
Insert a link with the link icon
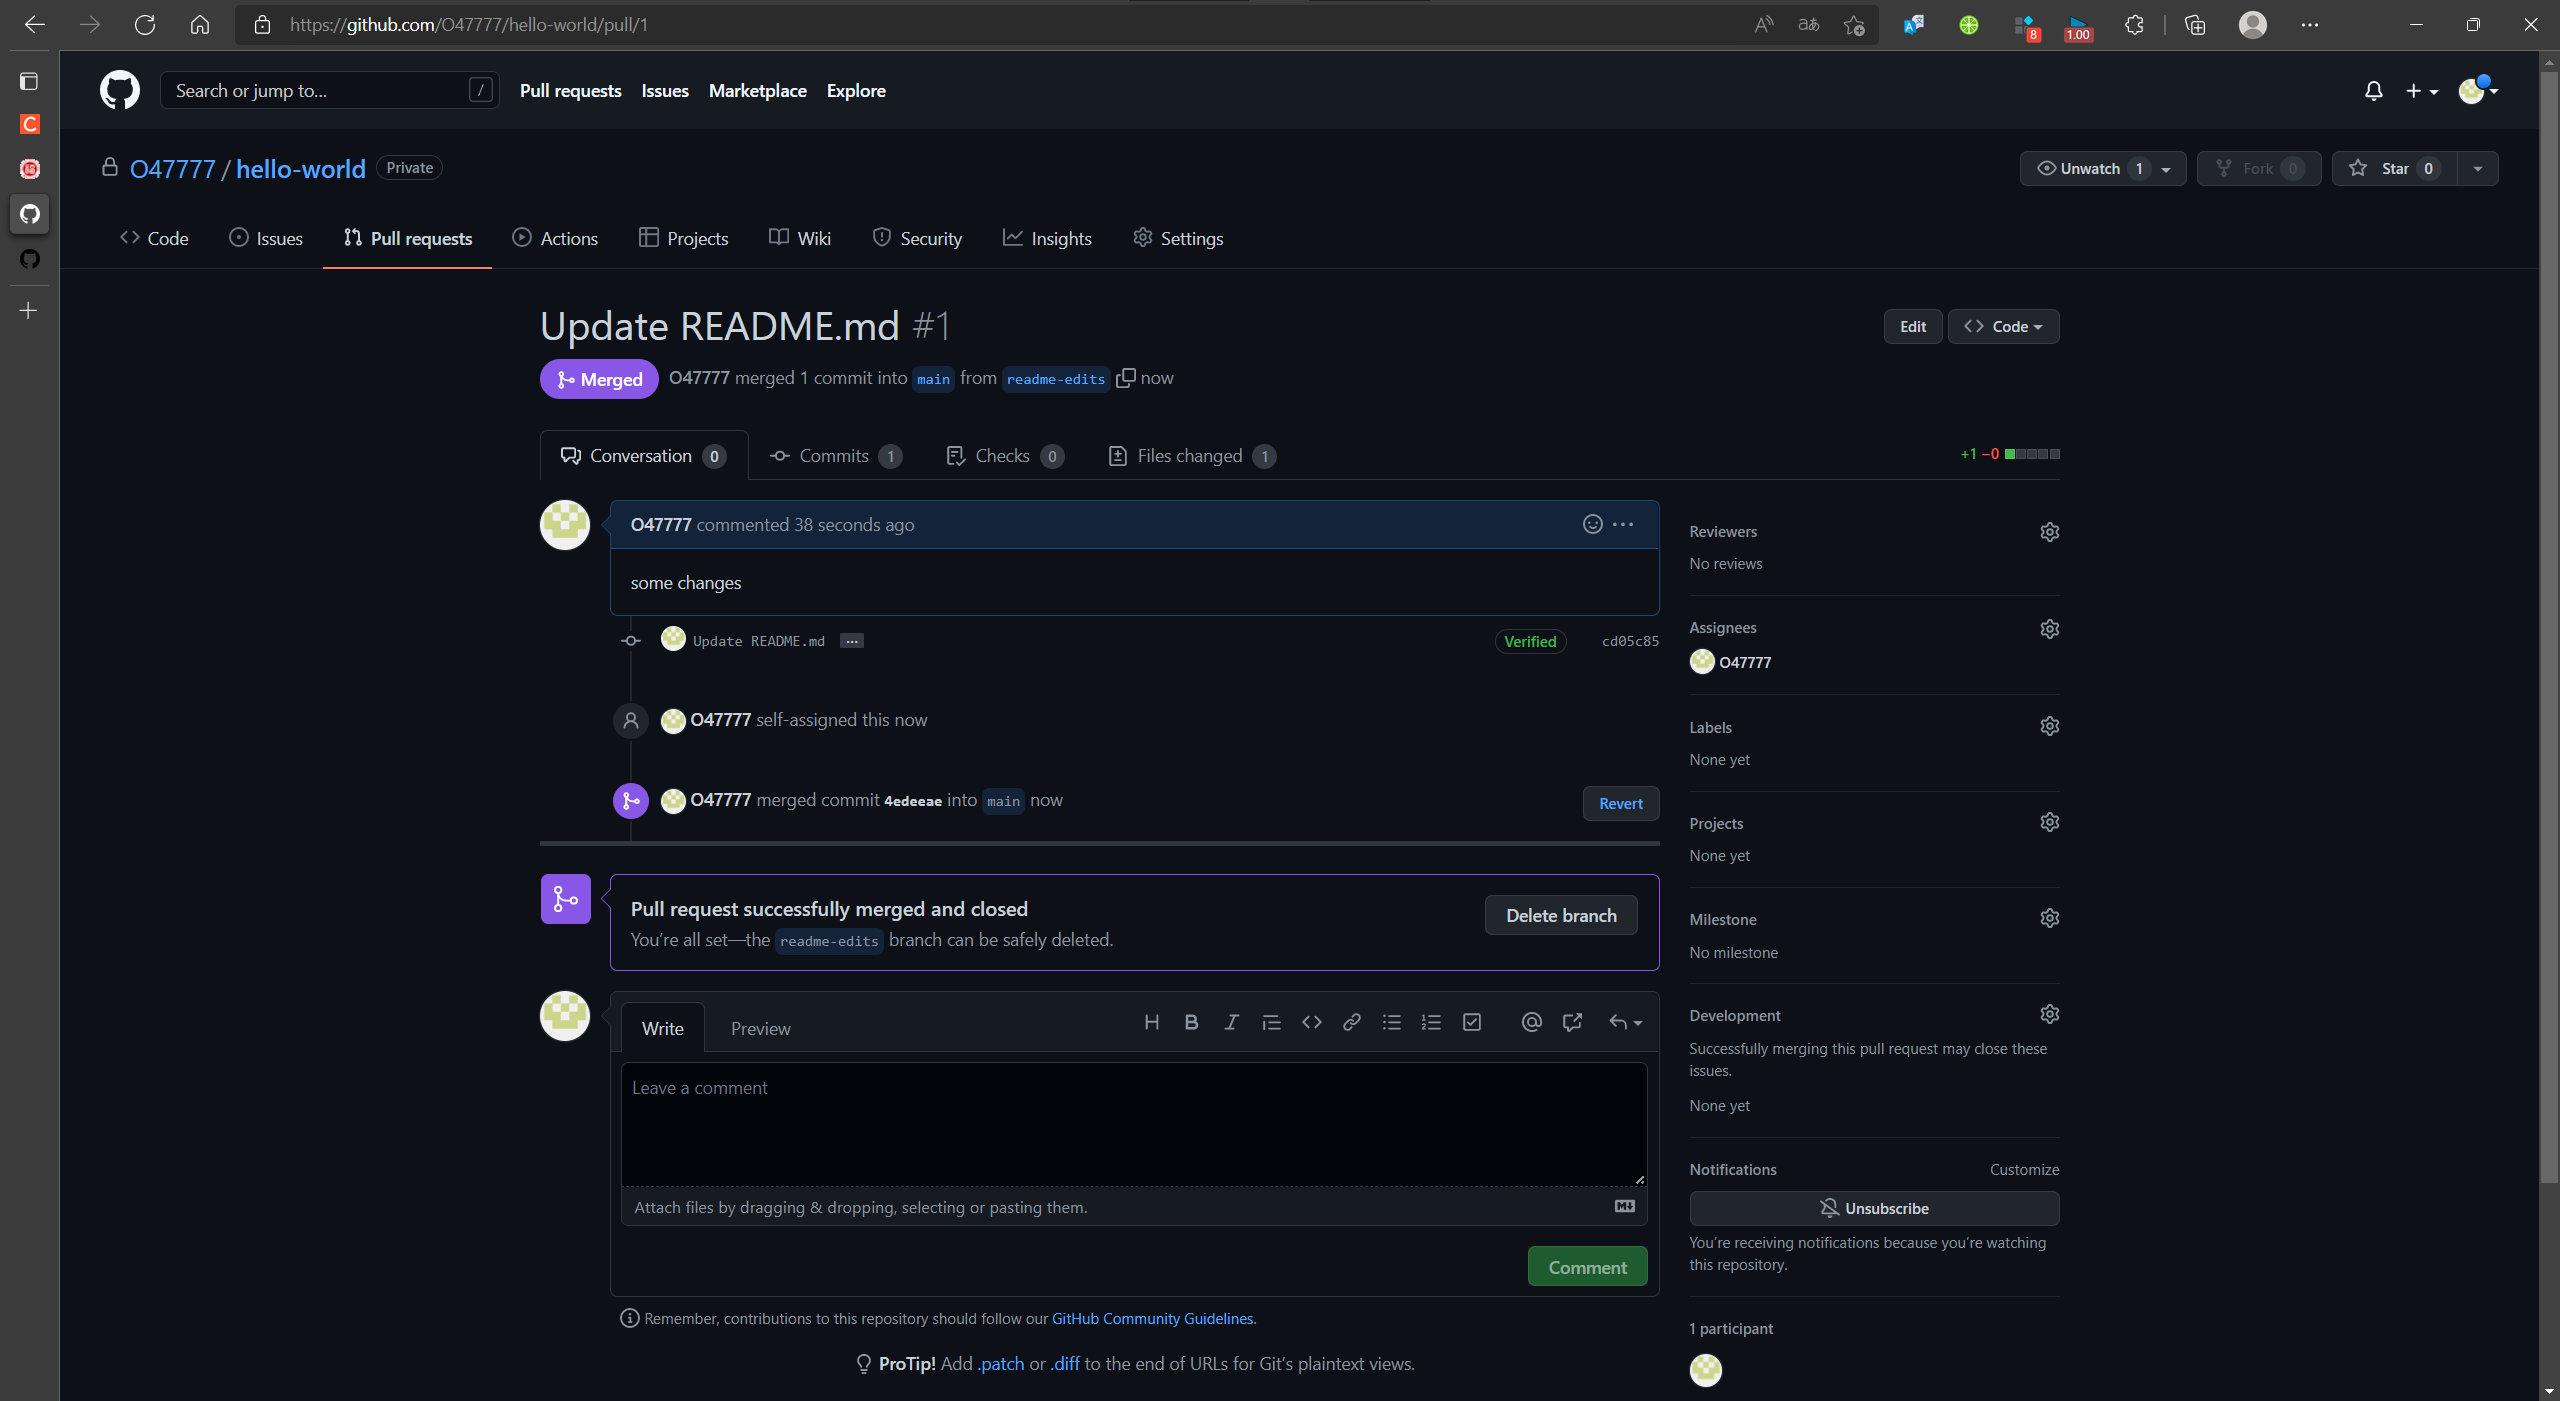[1351, 1022]
